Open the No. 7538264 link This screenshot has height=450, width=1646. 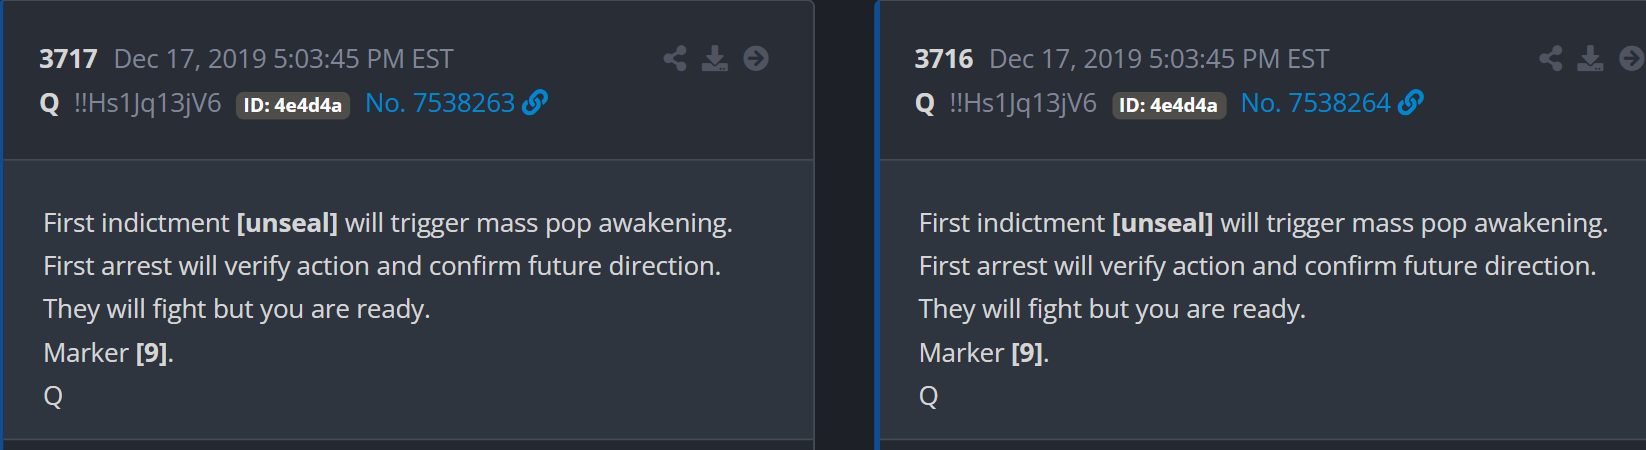pos(1315,103)
